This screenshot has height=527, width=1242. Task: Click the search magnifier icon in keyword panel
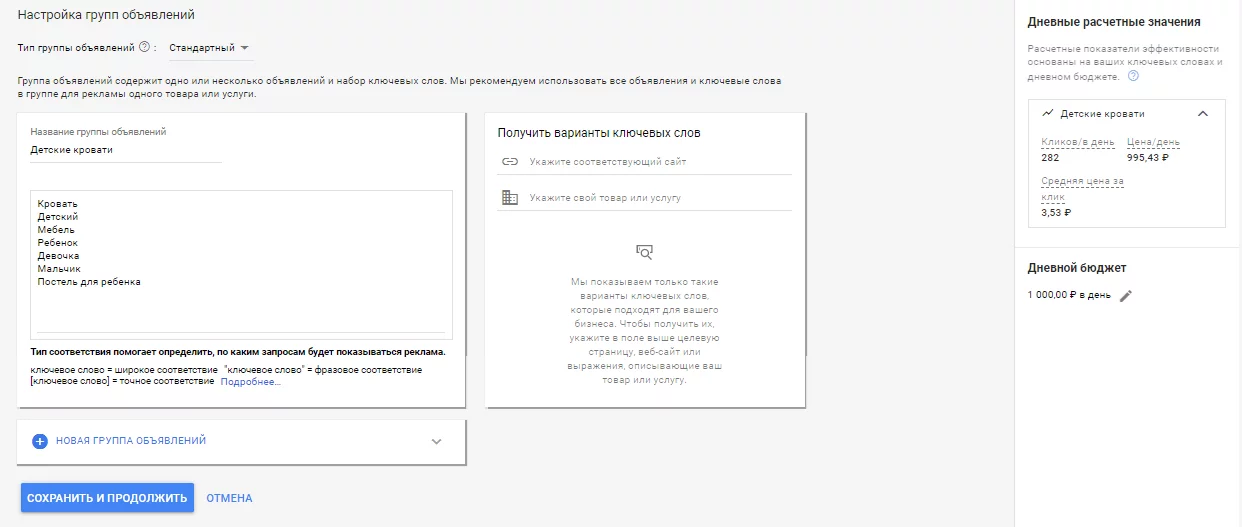tap(645, 252)
